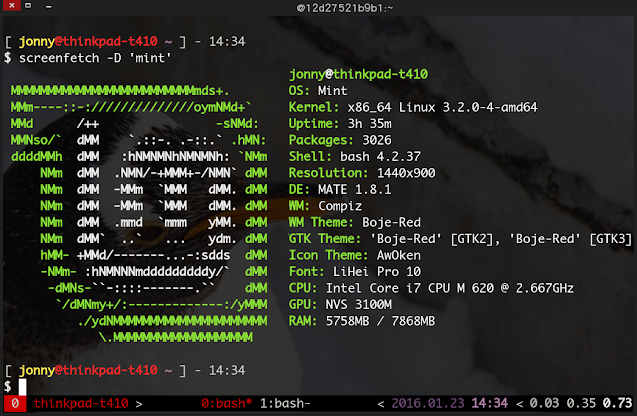Screen dimensions: 637x416
Task: Close the terminal window with red X
Action: 11,5
